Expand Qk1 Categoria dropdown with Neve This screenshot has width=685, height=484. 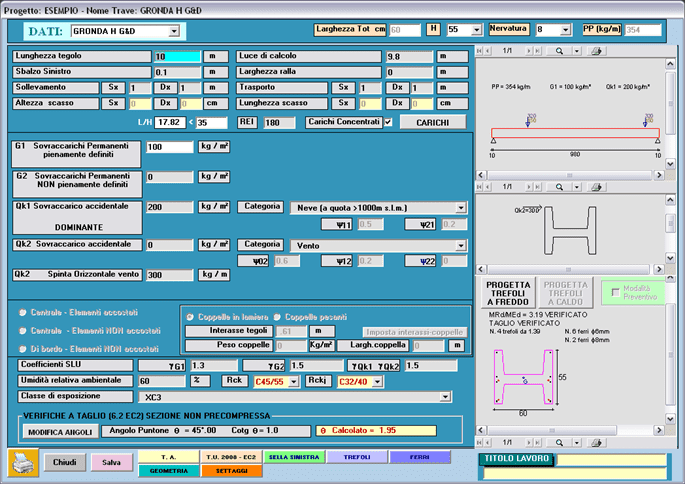[x=461, y=208]
